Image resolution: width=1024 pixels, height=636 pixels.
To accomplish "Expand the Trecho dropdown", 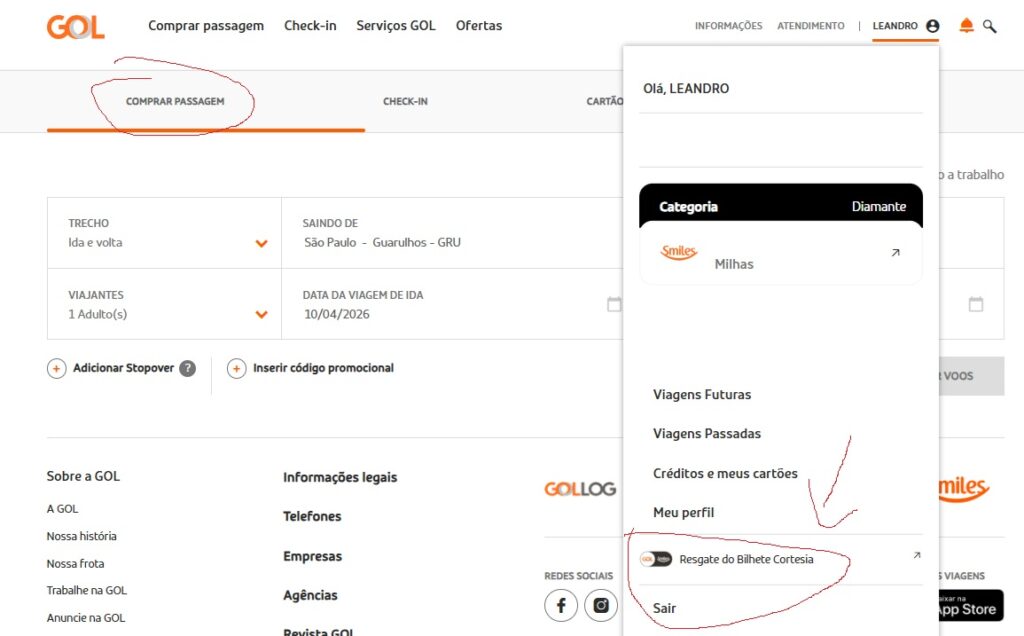I will (x=261, y=243).
